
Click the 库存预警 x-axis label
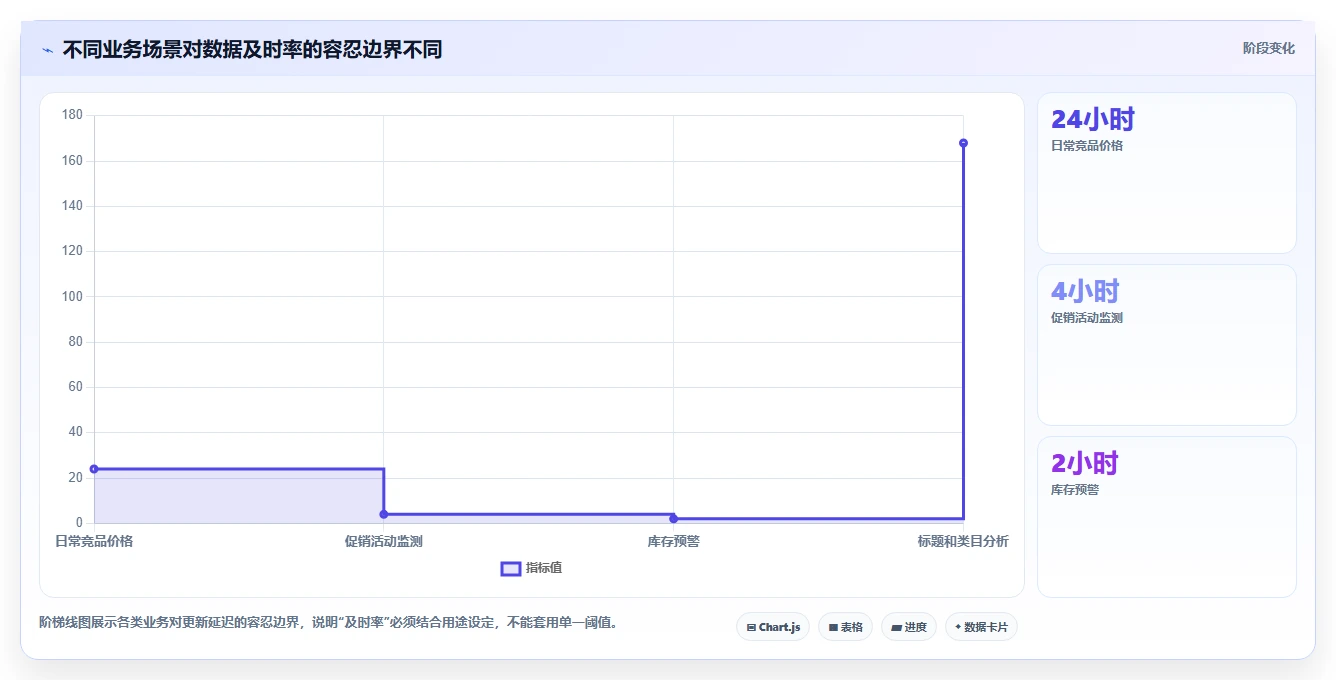click(x=673, y=541)
